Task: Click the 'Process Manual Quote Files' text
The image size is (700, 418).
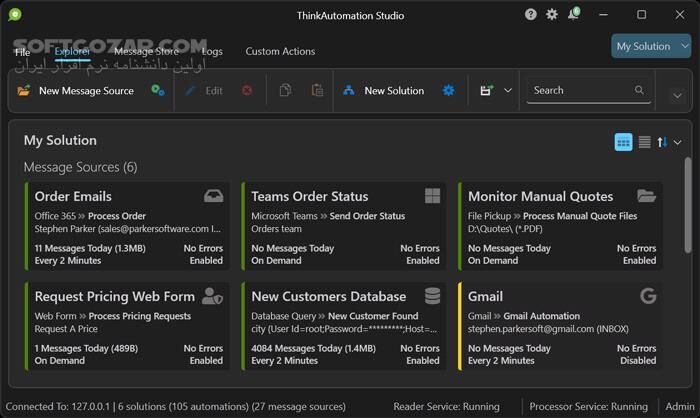Action: [x=580, y=216]
